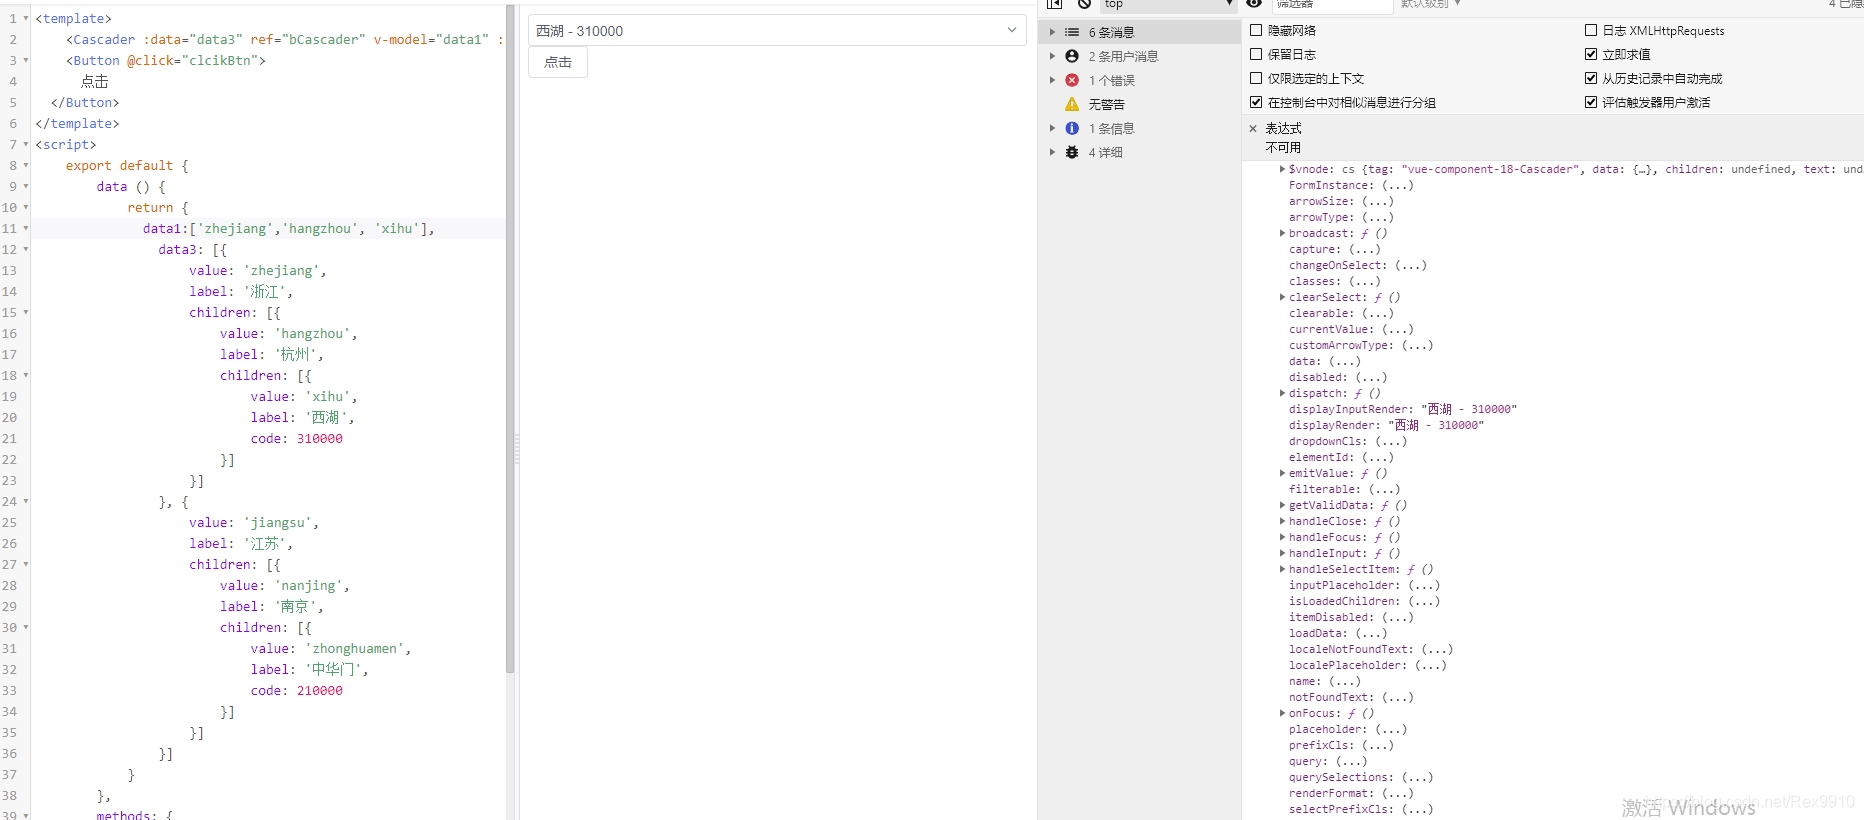Evaluate the data (...) getter
This screenshot has width=1864, height=820.
(x=1345, y=361)
